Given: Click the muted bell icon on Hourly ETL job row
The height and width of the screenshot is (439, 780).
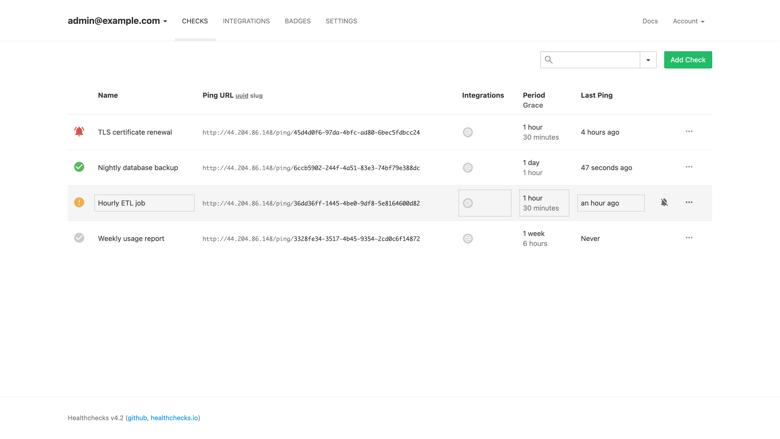Looking at the screenshot, I should 664,202.
